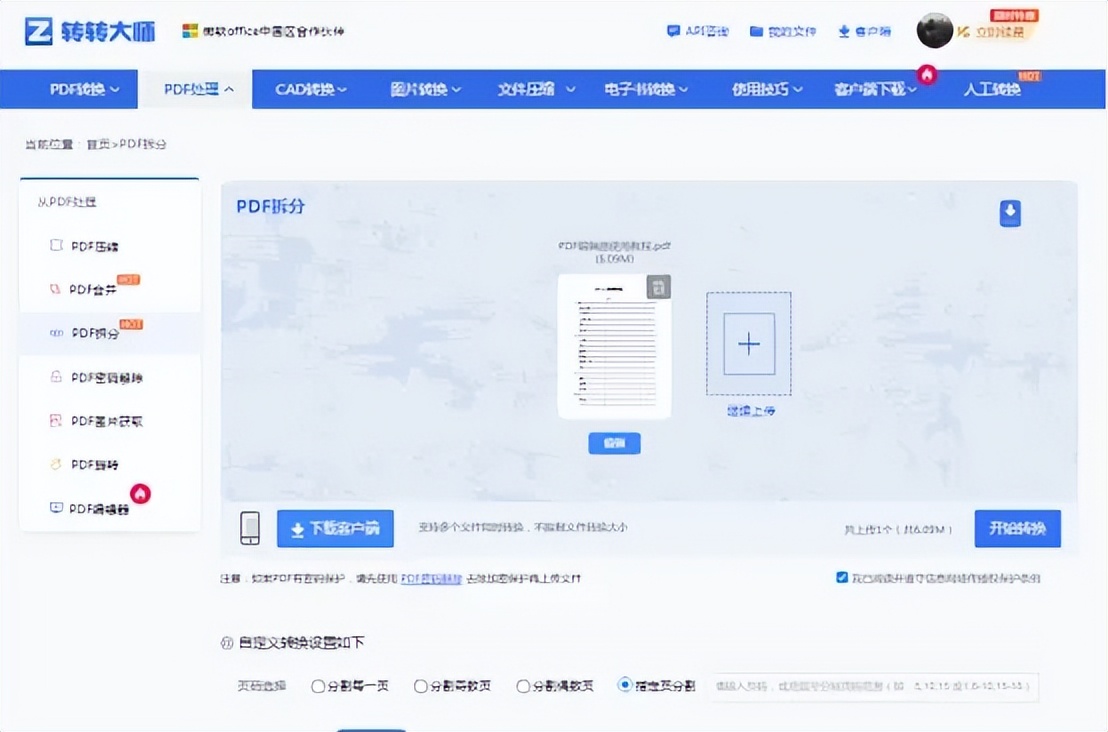The image size is (1108, 732).
Task: Click the plus icon to add another file
Action: coord(749,344)
